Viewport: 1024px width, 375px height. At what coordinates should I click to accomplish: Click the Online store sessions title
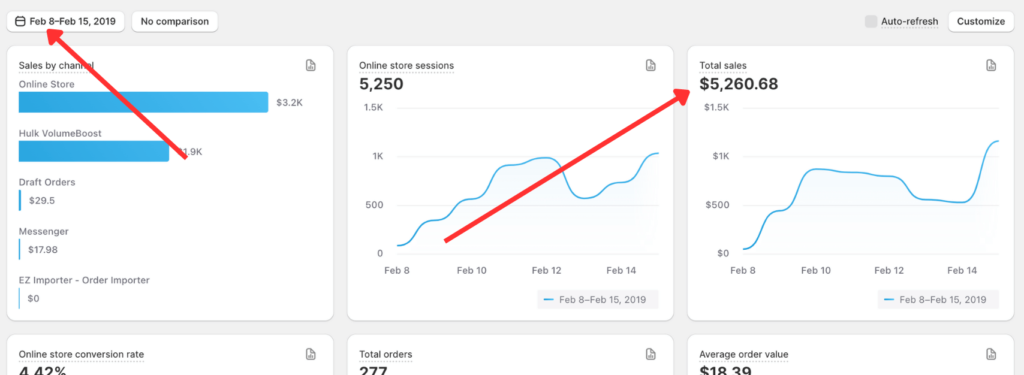406,66
